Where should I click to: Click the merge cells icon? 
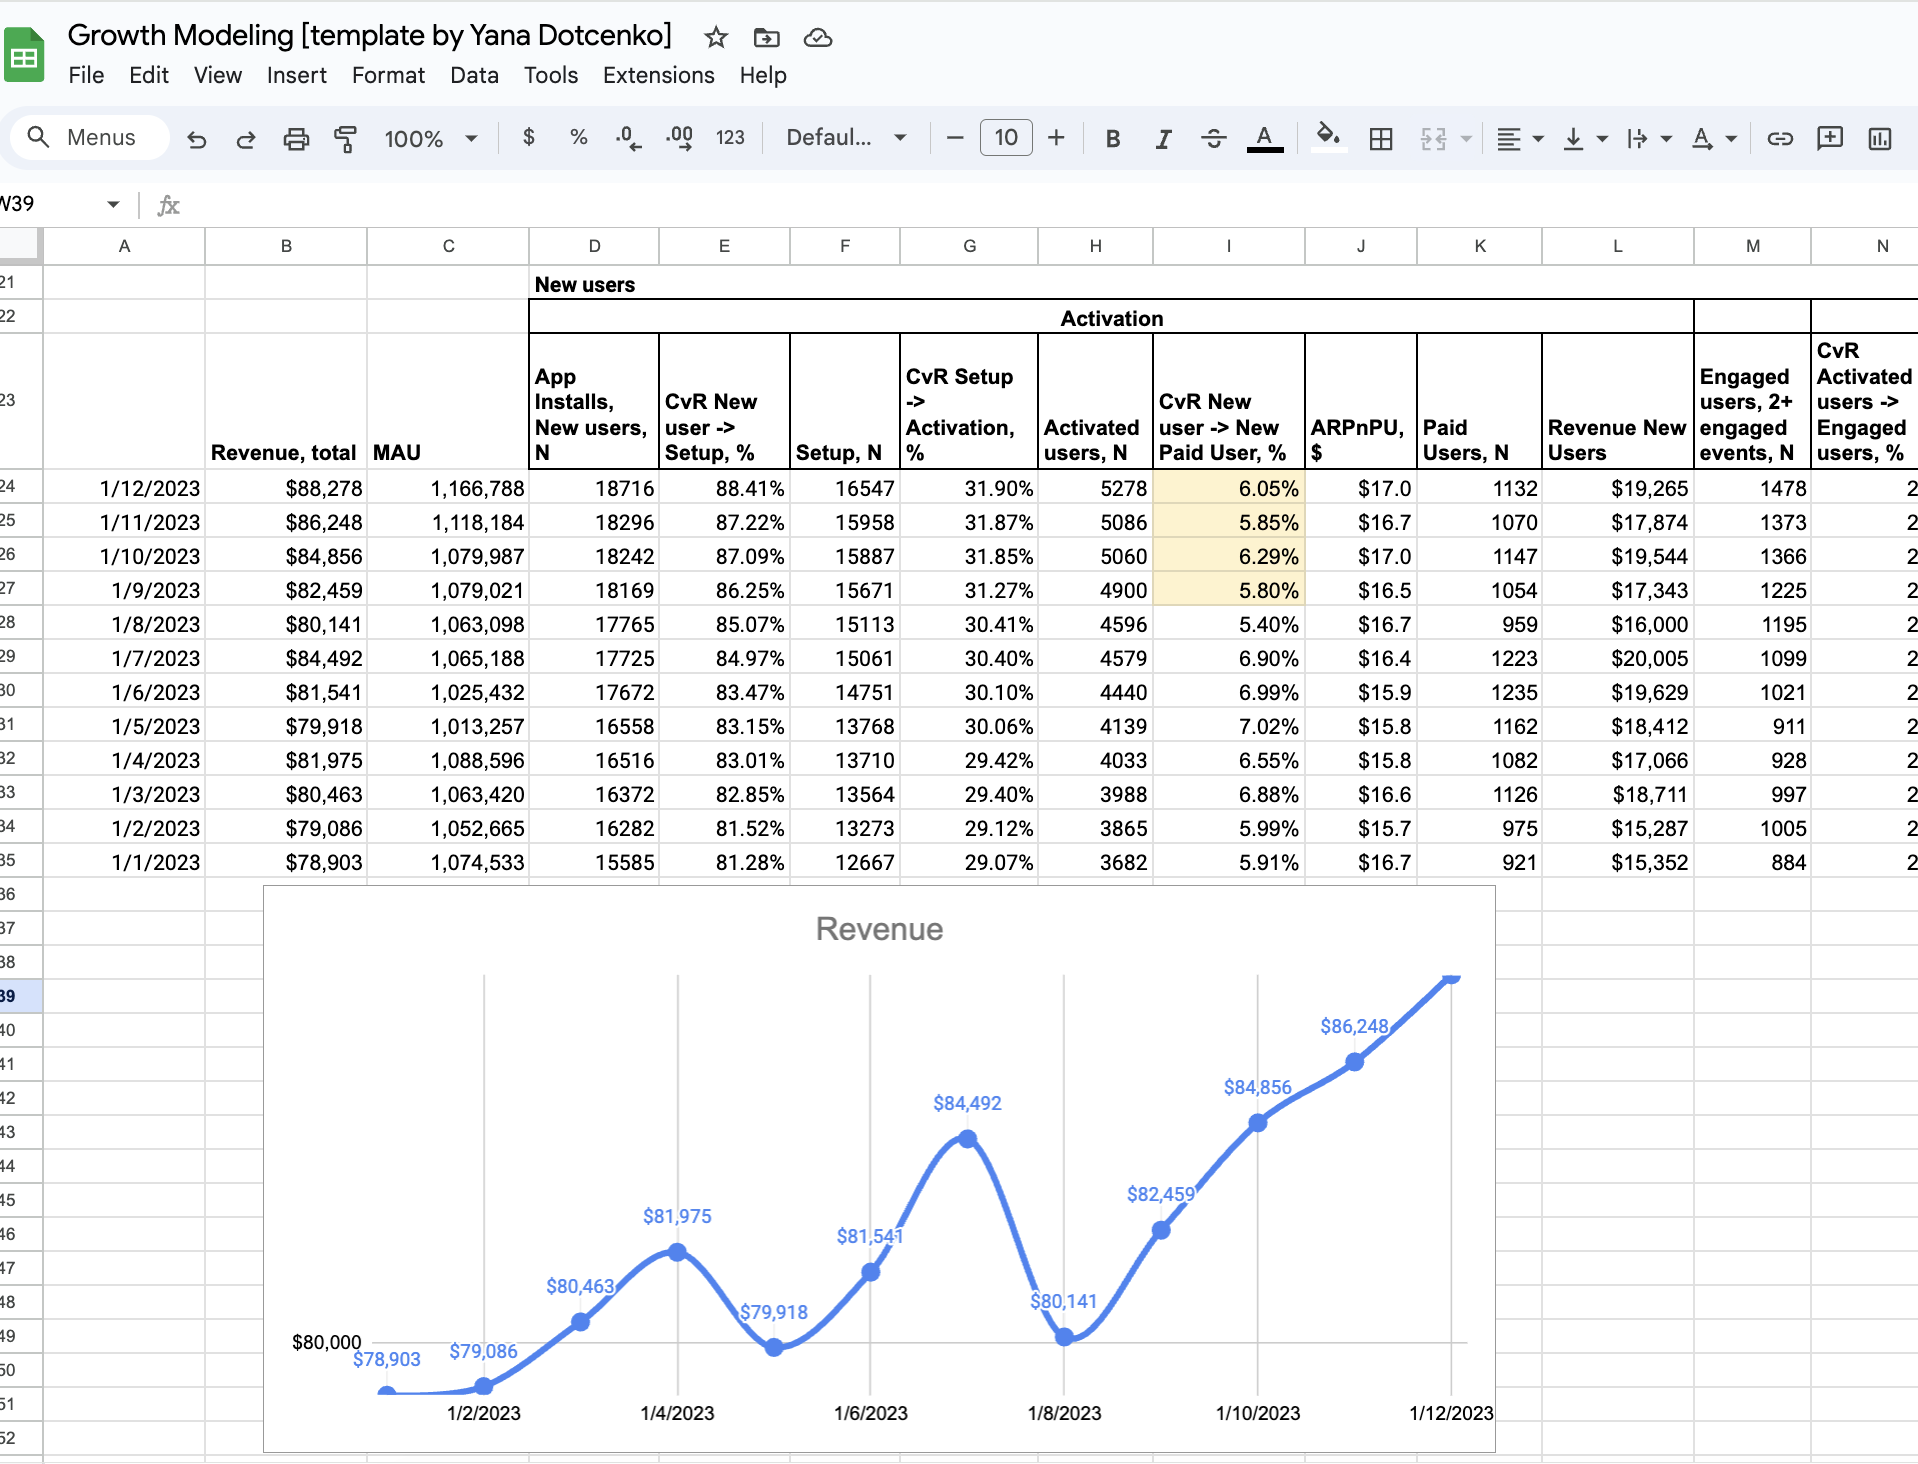point(1434,139)
